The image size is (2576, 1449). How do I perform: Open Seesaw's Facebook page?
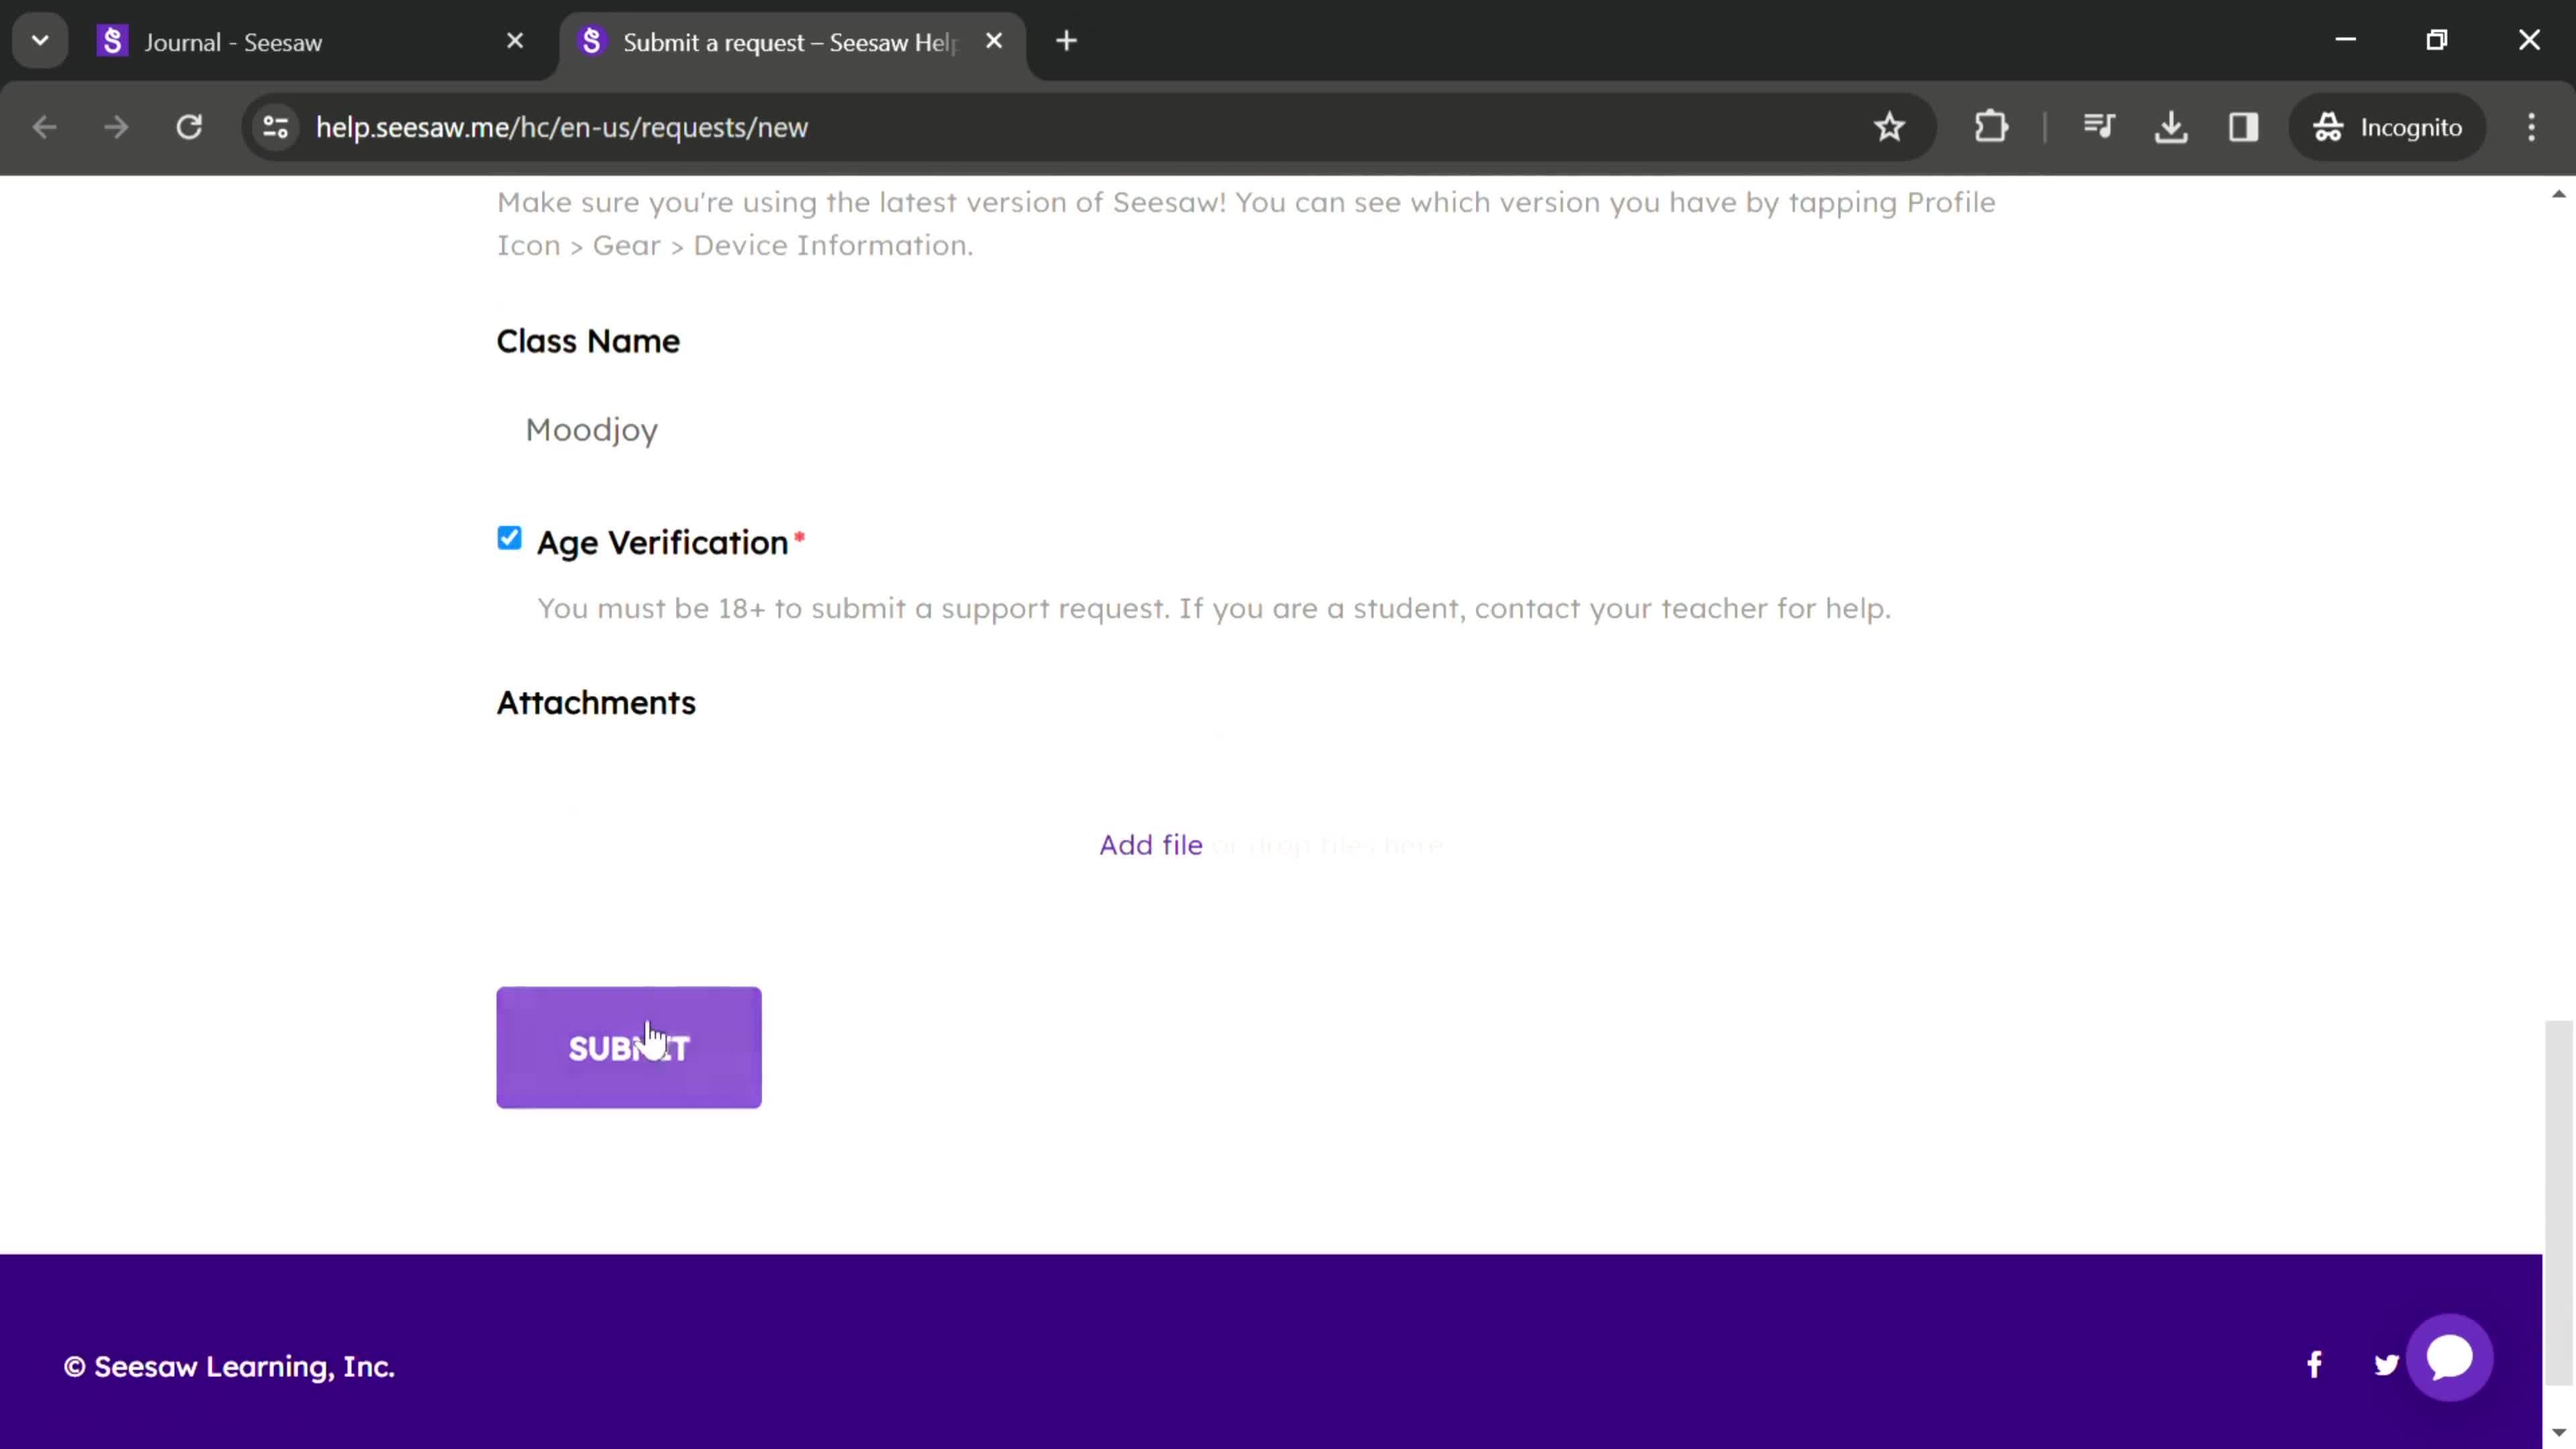(2314, 1365)
